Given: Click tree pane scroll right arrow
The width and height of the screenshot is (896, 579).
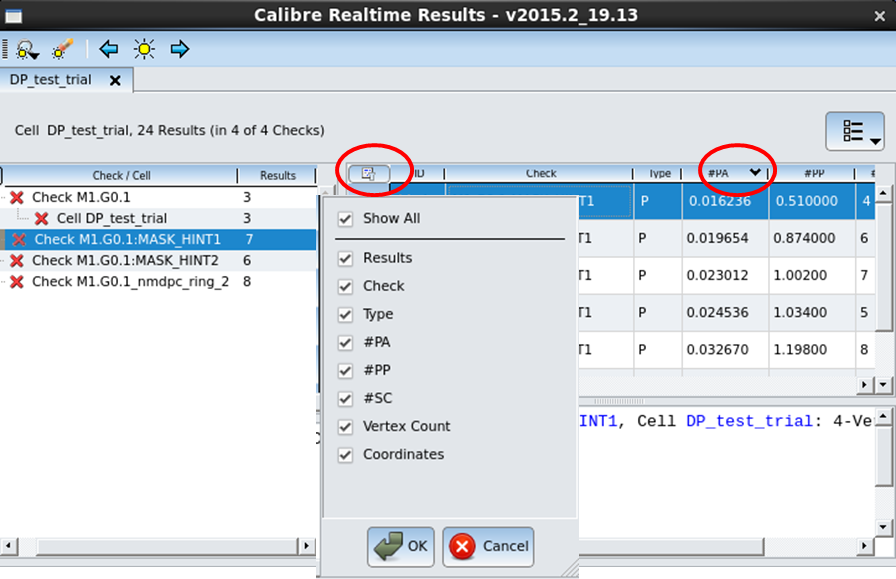Looking at the screenshot, I should coord(306,546).
